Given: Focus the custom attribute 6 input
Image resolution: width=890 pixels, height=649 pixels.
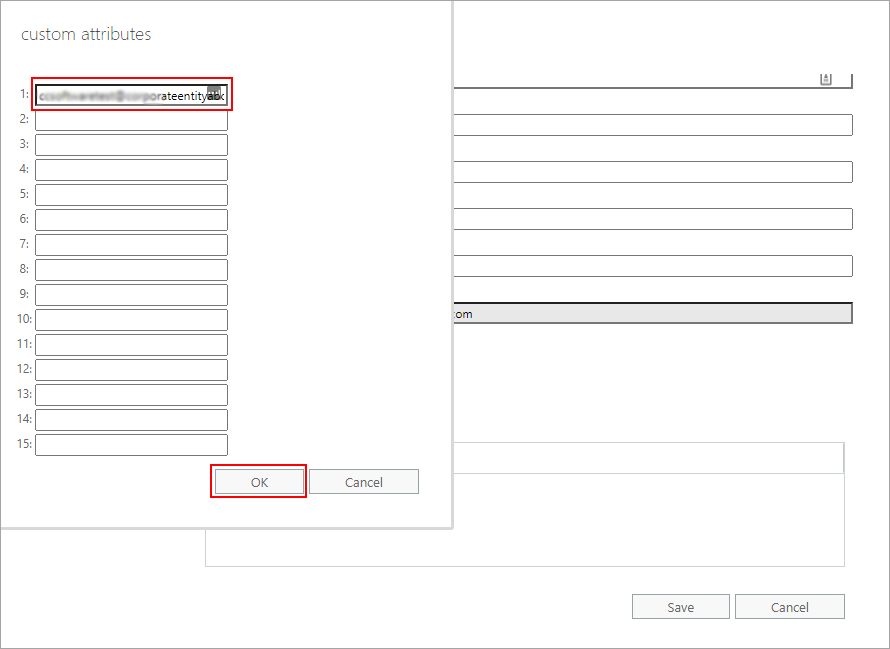Looking at the screenshot, I should coord(131,220).
